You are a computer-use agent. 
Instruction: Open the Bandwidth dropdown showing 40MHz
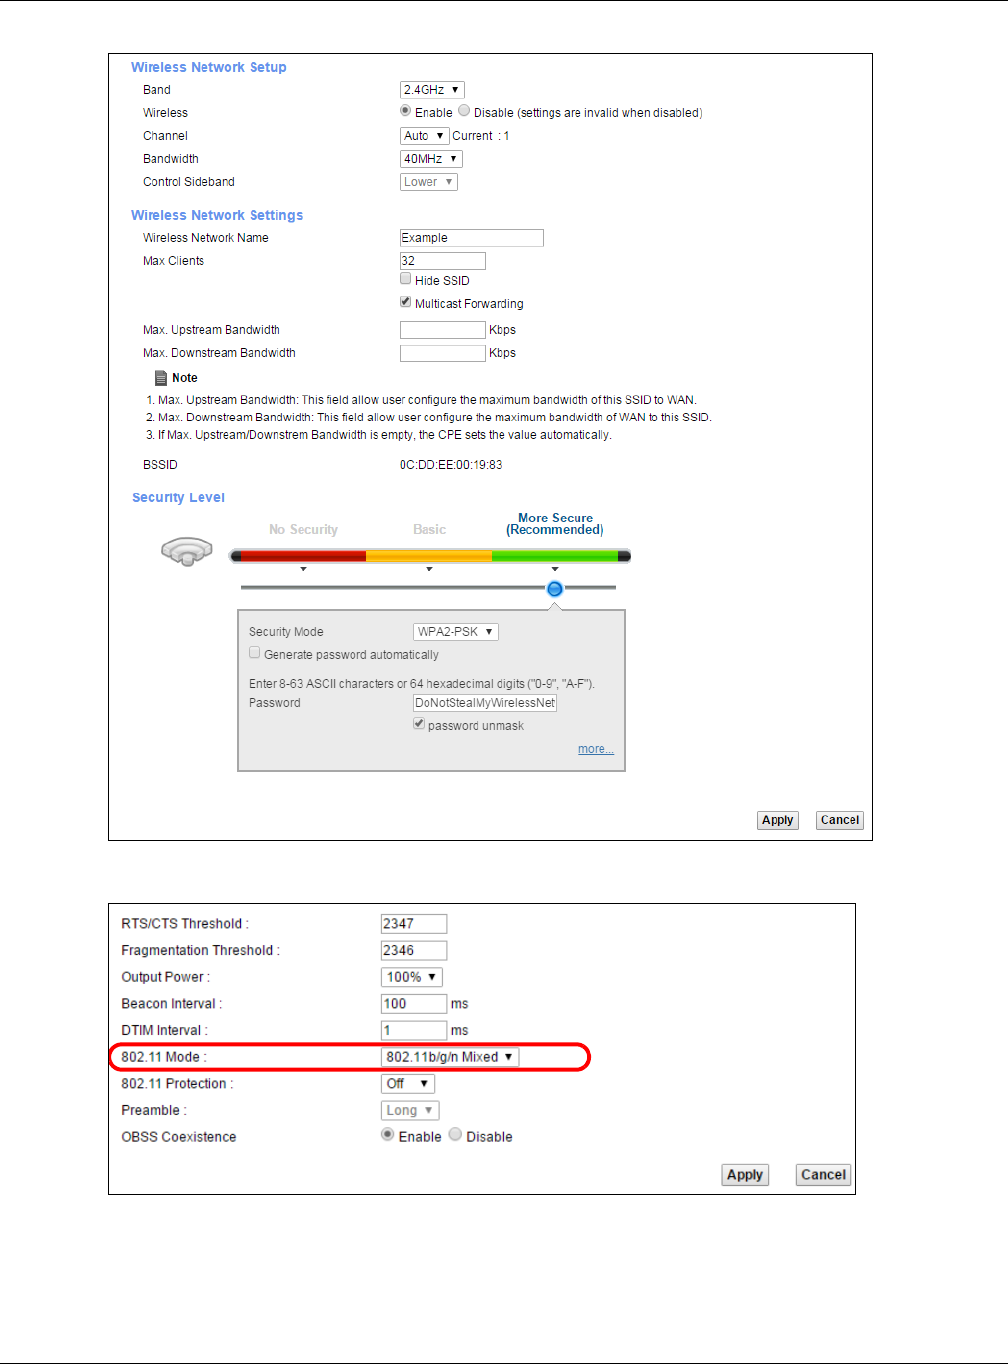[x=431, y=159]
